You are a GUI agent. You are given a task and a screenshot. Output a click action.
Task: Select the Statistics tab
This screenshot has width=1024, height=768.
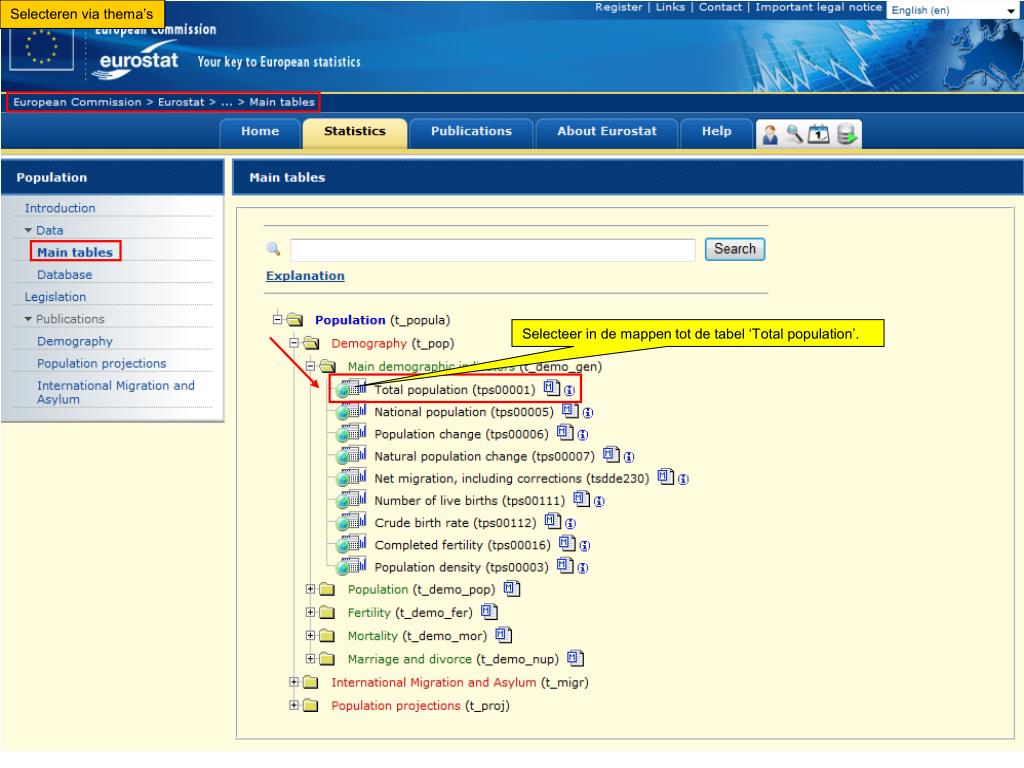tap(355, 131)
